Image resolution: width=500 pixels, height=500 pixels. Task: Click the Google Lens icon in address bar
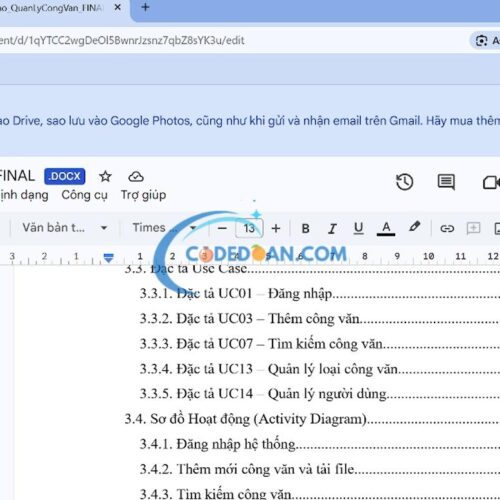tap(481, 41)
